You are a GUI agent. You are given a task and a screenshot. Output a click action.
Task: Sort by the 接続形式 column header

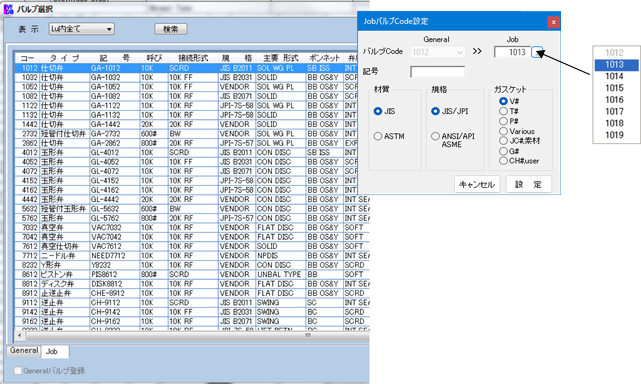coord(193,58)
